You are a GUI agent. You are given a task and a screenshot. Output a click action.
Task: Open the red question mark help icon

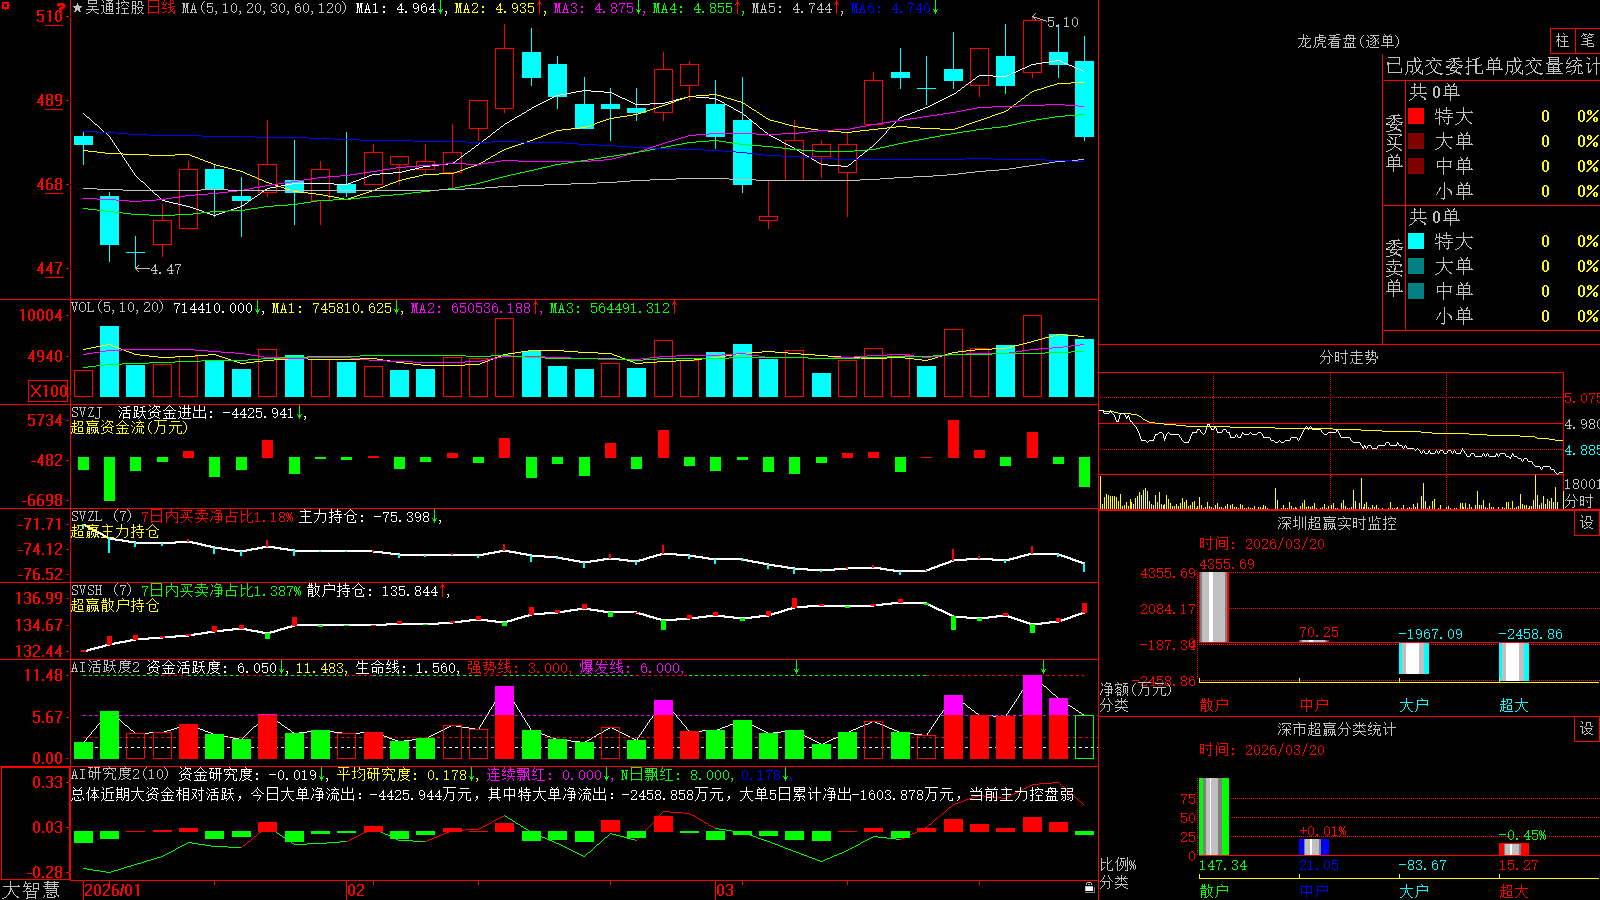61,7
